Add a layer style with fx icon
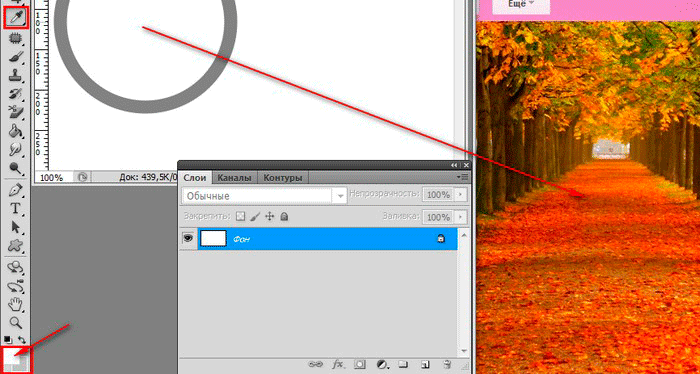 (x=338, y=364)
